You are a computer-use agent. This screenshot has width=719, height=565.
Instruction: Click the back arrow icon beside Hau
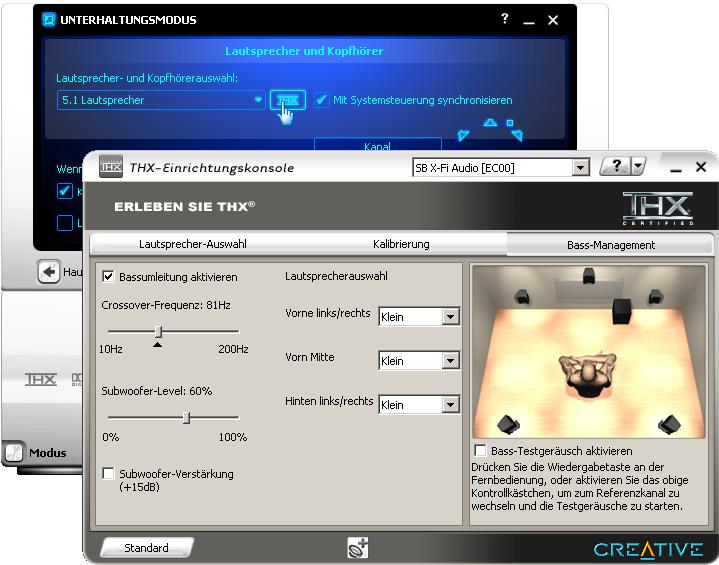point(49,272)
